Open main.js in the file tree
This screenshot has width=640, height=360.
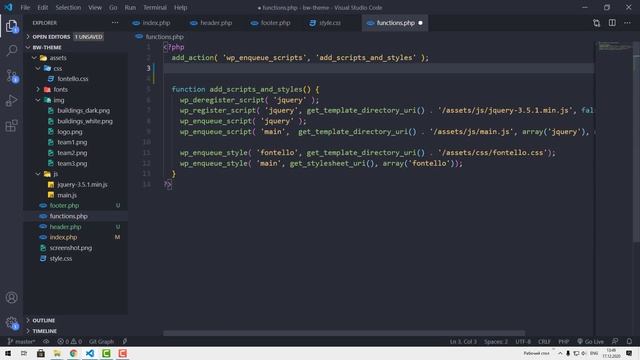[x=67, y=195]
